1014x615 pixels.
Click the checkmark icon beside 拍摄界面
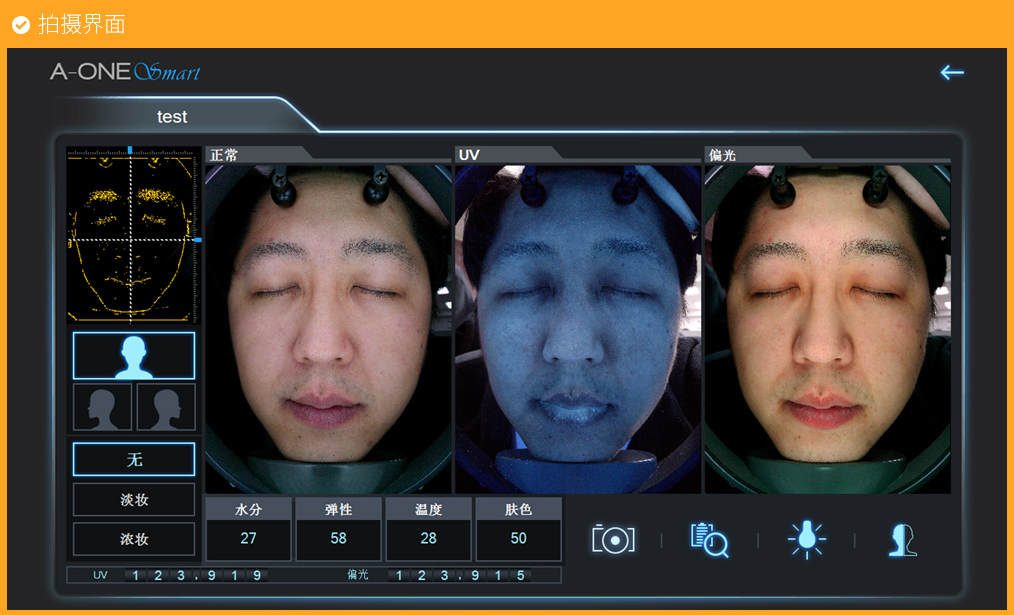pyautogui.click(x=21, y=25)
